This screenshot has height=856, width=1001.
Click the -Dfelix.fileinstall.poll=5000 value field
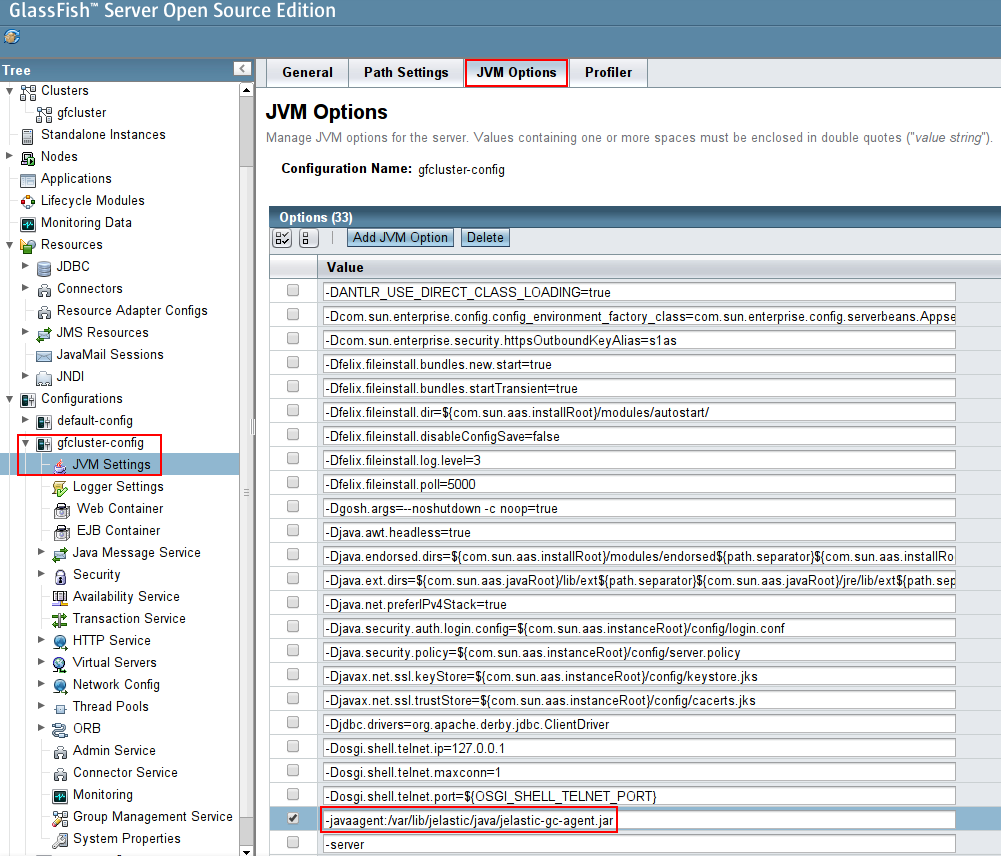click(x=638, y=484)
